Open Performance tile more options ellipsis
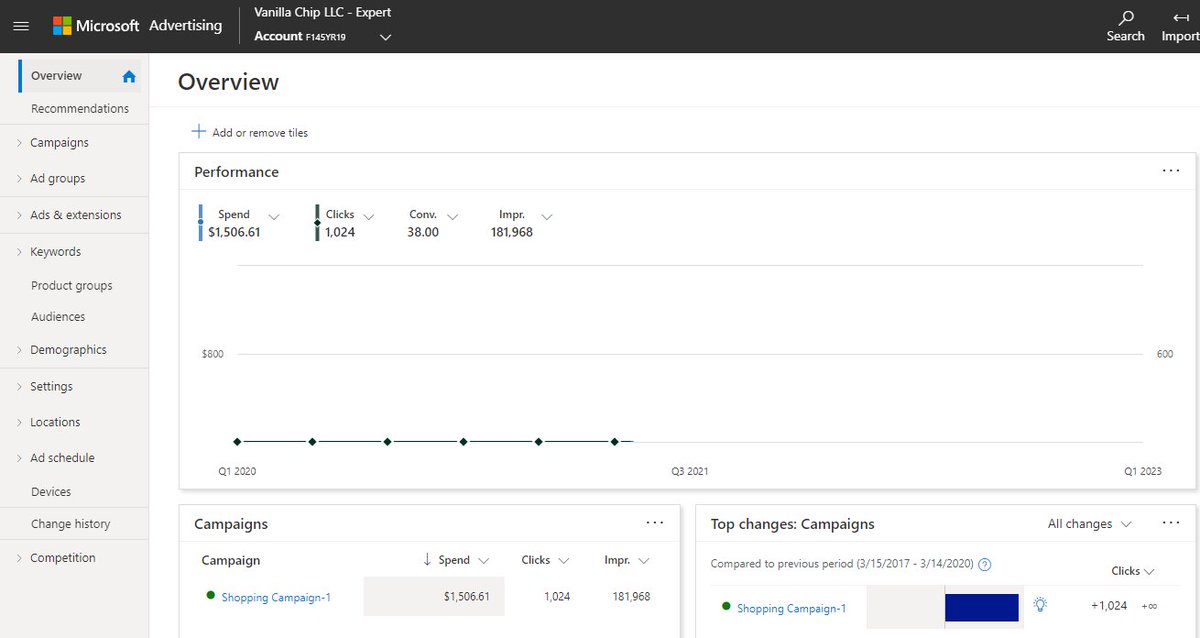This screenshot has height=638, width=1200. [x=1171, y=171]
